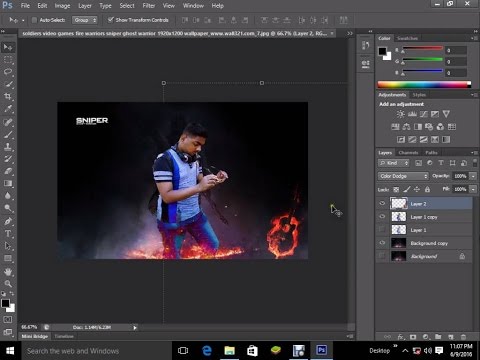The height and width of the screenshot is (360, 480).
Task: Open the tool preset picker arrow
Action: 23,20
